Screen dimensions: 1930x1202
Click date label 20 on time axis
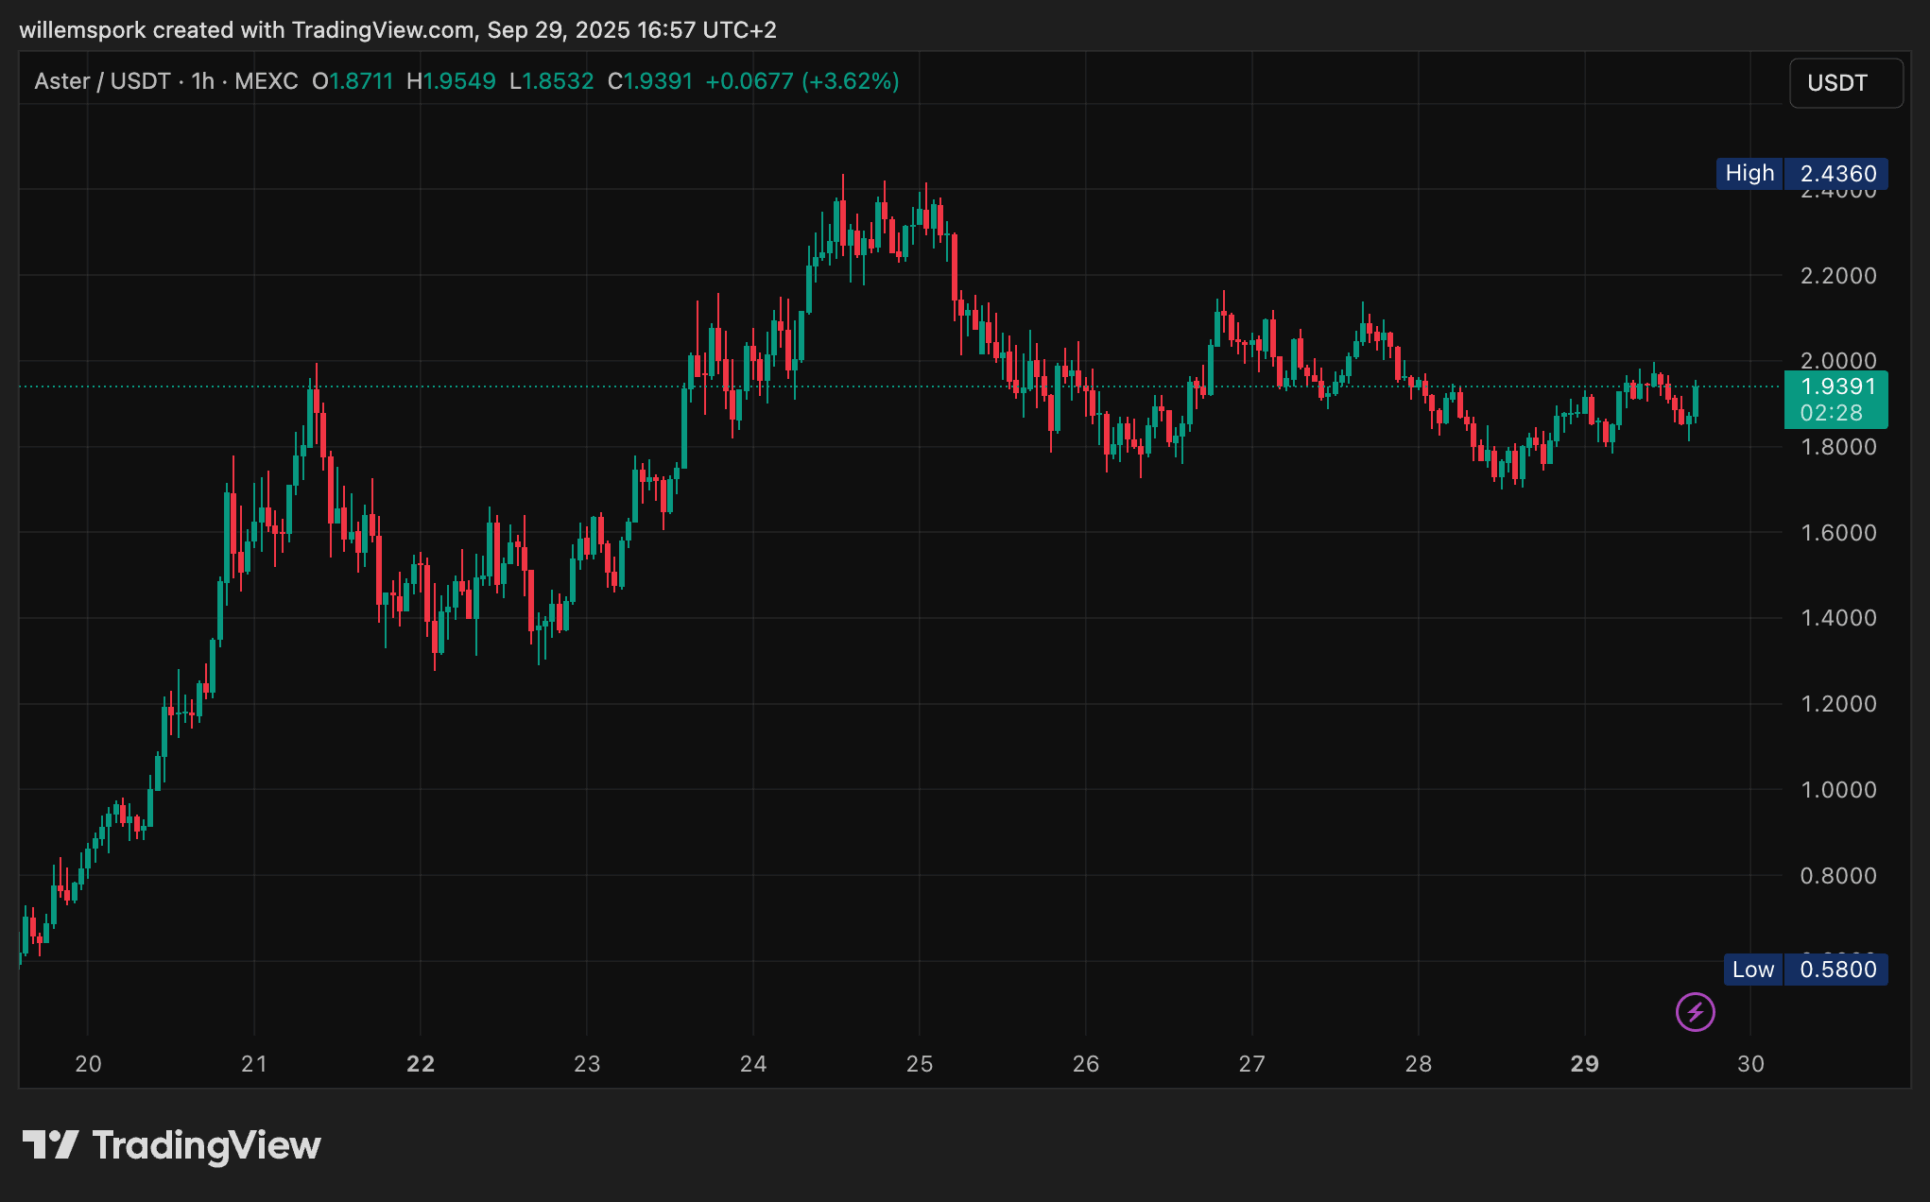[88, 1064]
